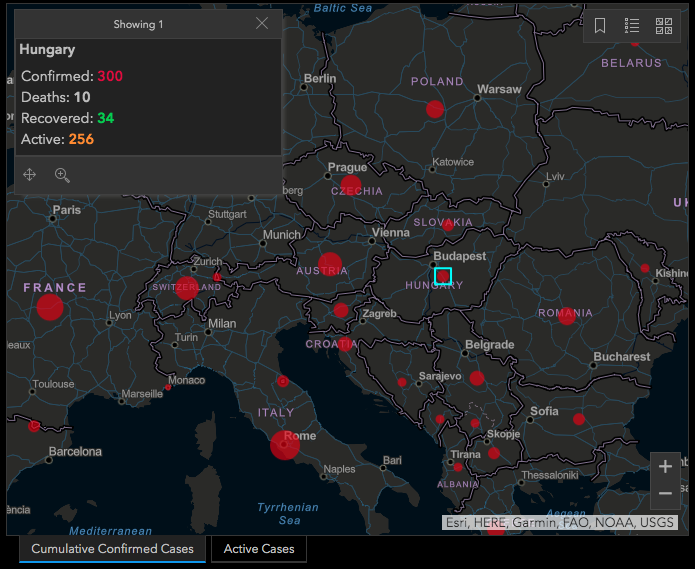The width and height of the screenshot is (695, 569).
Task: Select the Poland case marker
Action: 435,109
